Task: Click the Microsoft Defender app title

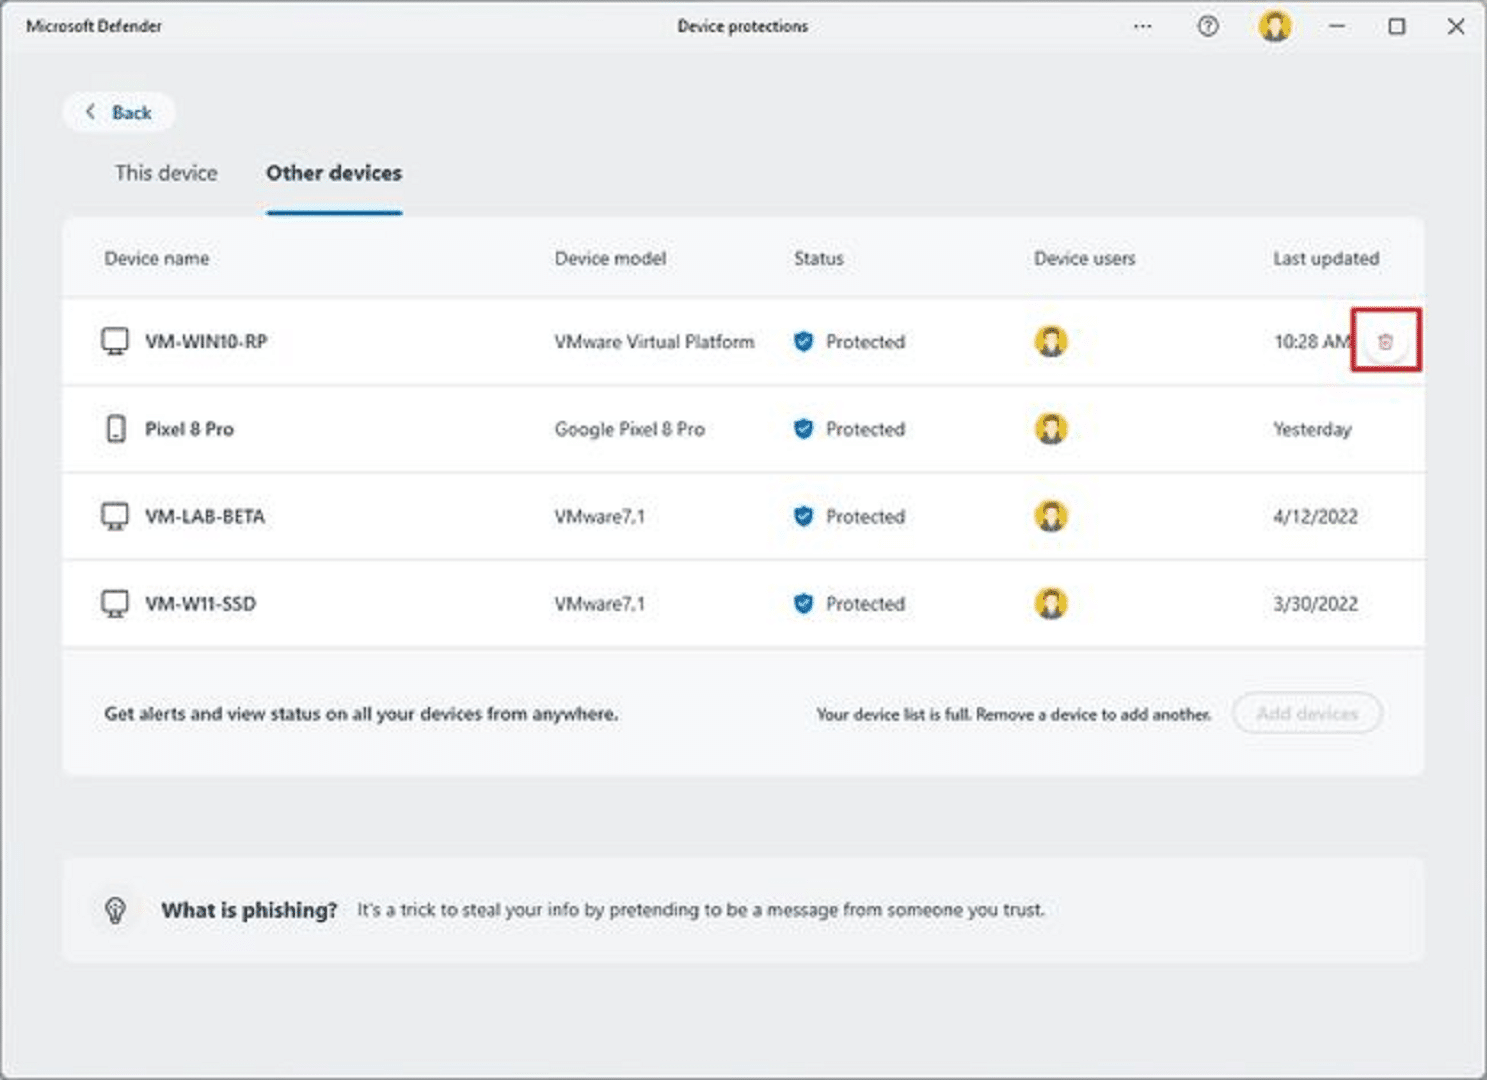Action: pyautogui.click(x=93, y=26)
